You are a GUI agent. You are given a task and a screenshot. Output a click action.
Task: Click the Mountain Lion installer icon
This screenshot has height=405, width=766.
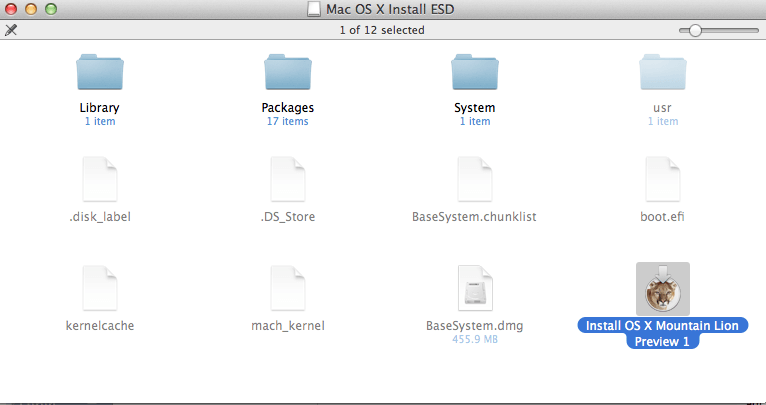click(662, 289)
